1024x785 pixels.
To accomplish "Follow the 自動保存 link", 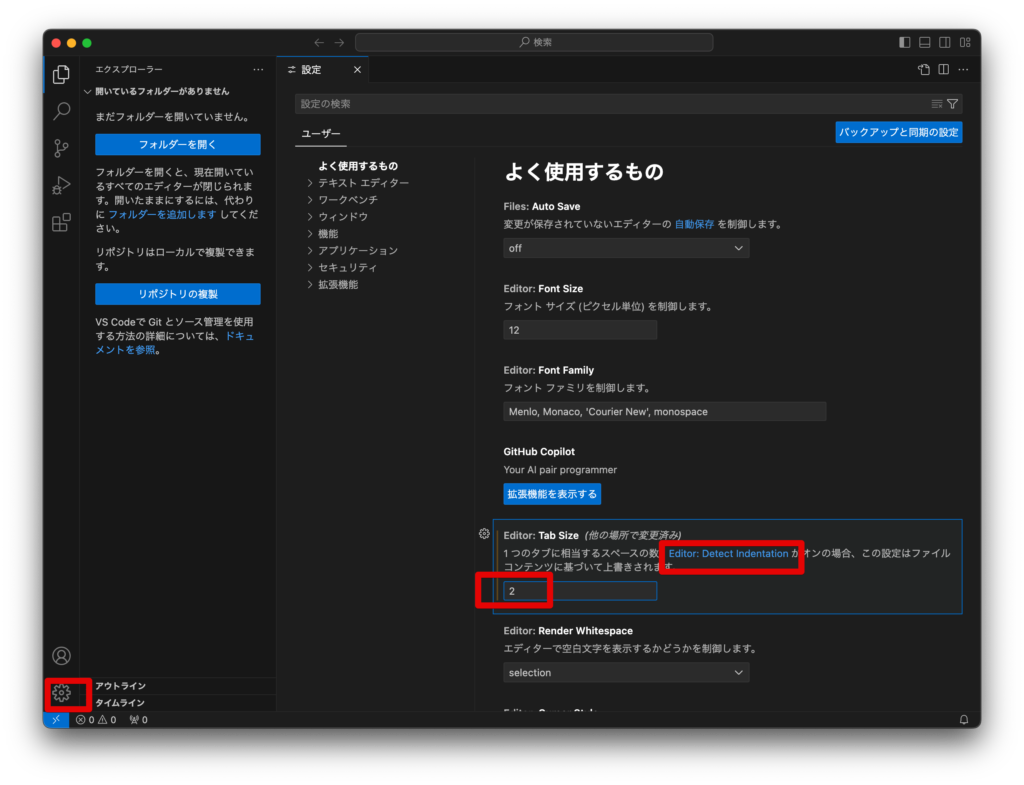I will pyautogui.click(x=694, y=224).
